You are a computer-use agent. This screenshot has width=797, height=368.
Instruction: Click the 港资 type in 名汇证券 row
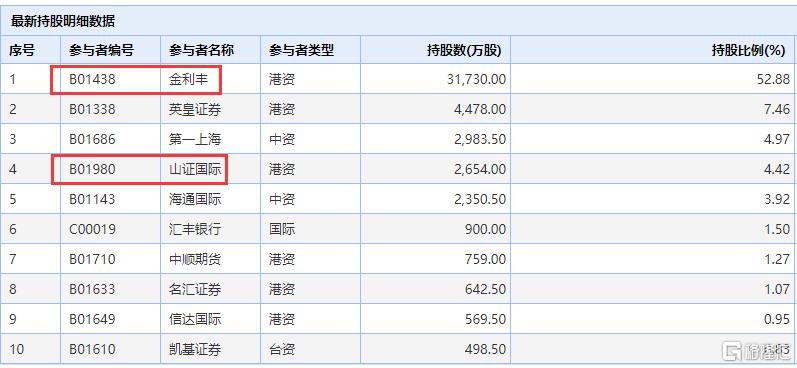click(282, 289)
